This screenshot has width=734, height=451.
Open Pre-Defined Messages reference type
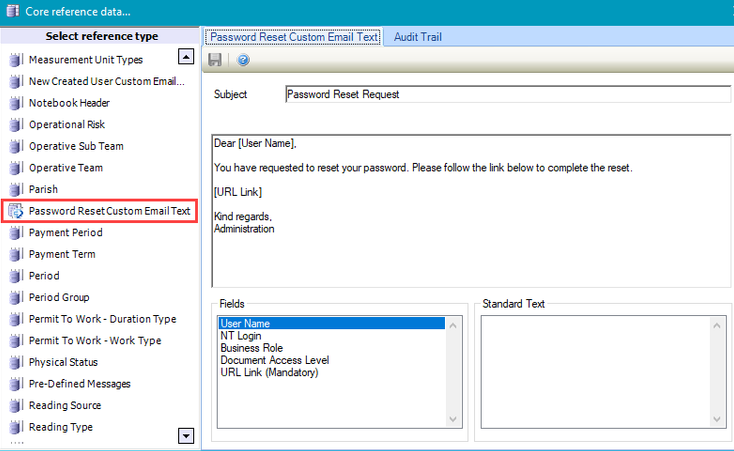click(x=79, y=384)
